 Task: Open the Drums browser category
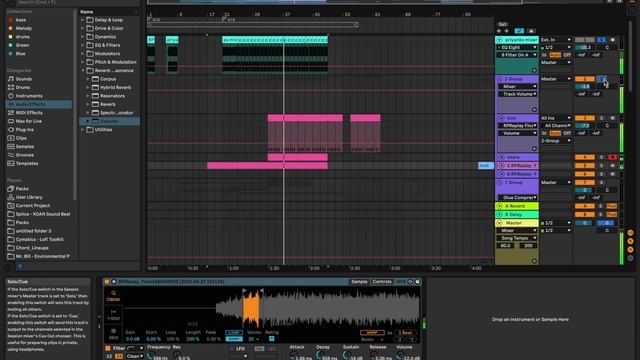click(x=22, y=87)
